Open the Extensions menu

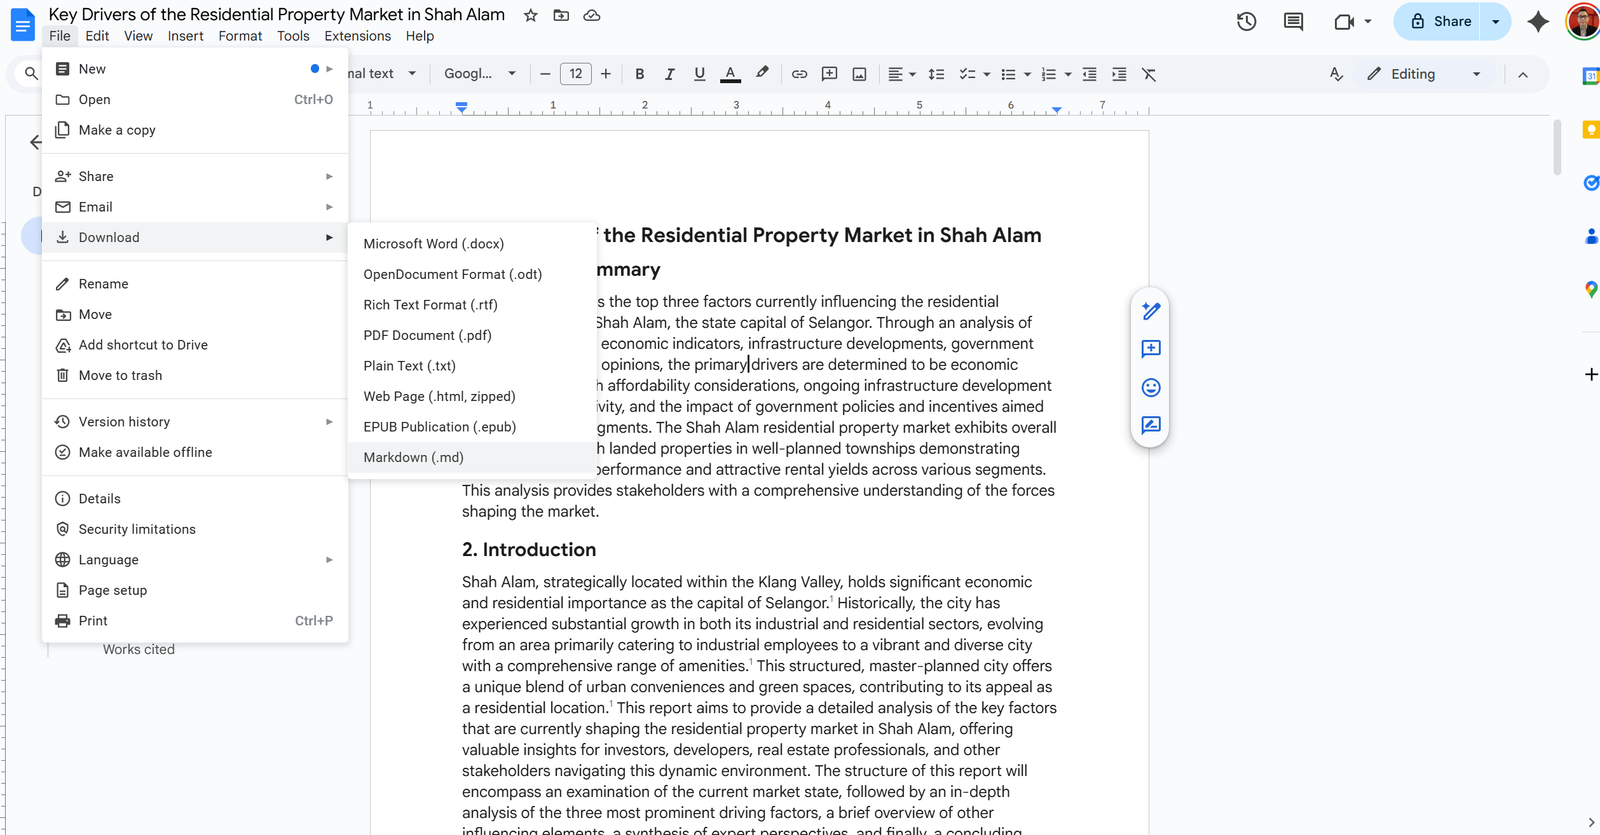pyautogui.click(x=357, y=36)
